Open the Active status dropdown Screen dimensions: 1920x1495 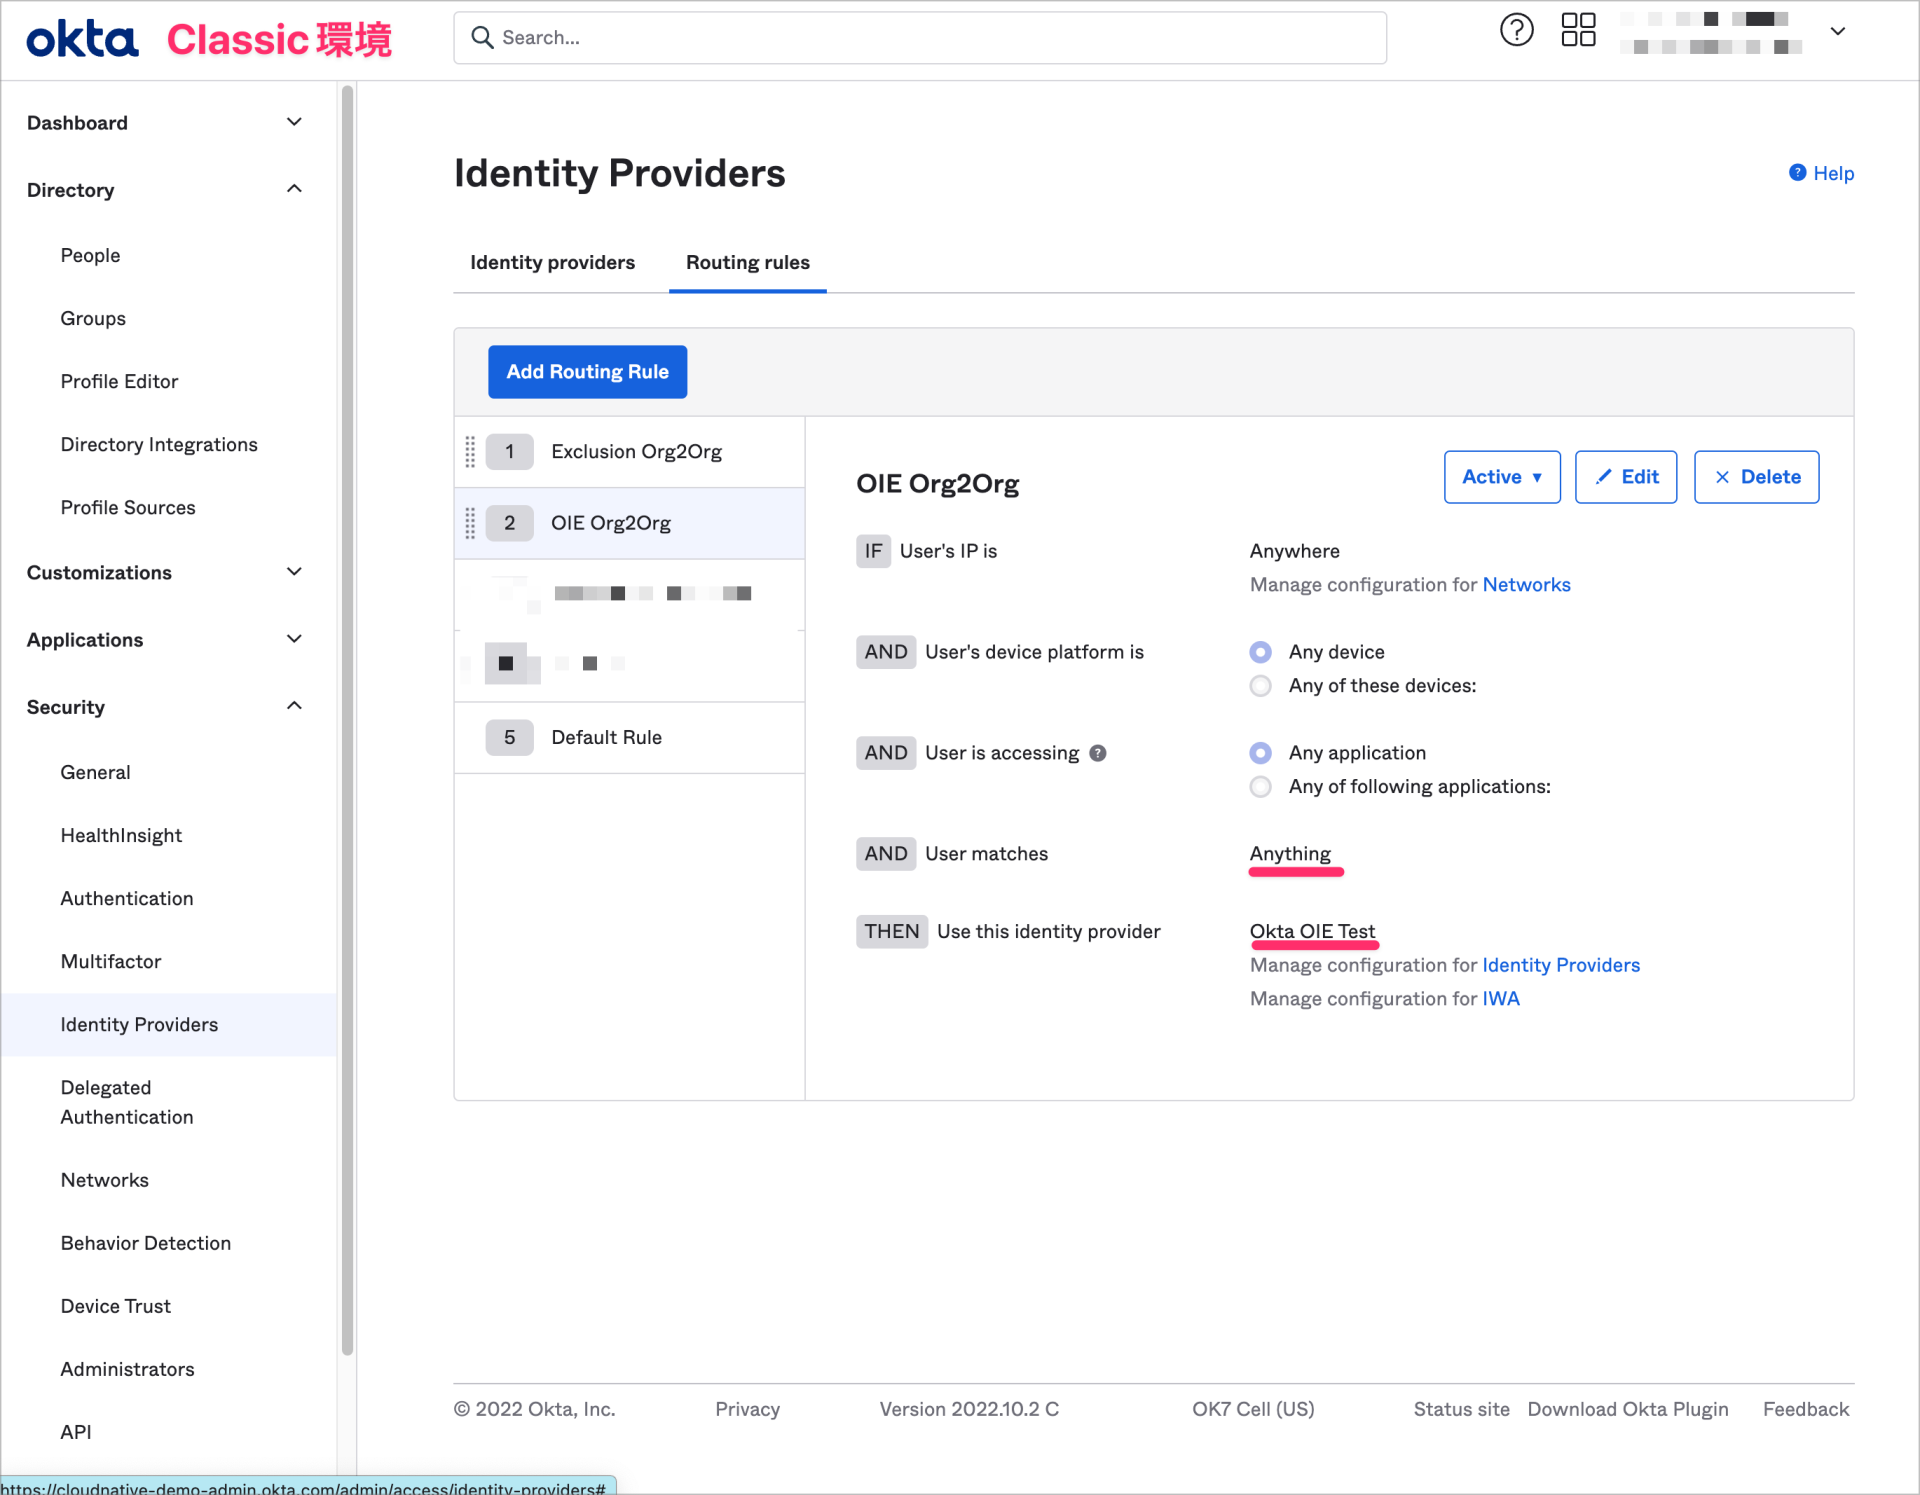coord(1501,477)
